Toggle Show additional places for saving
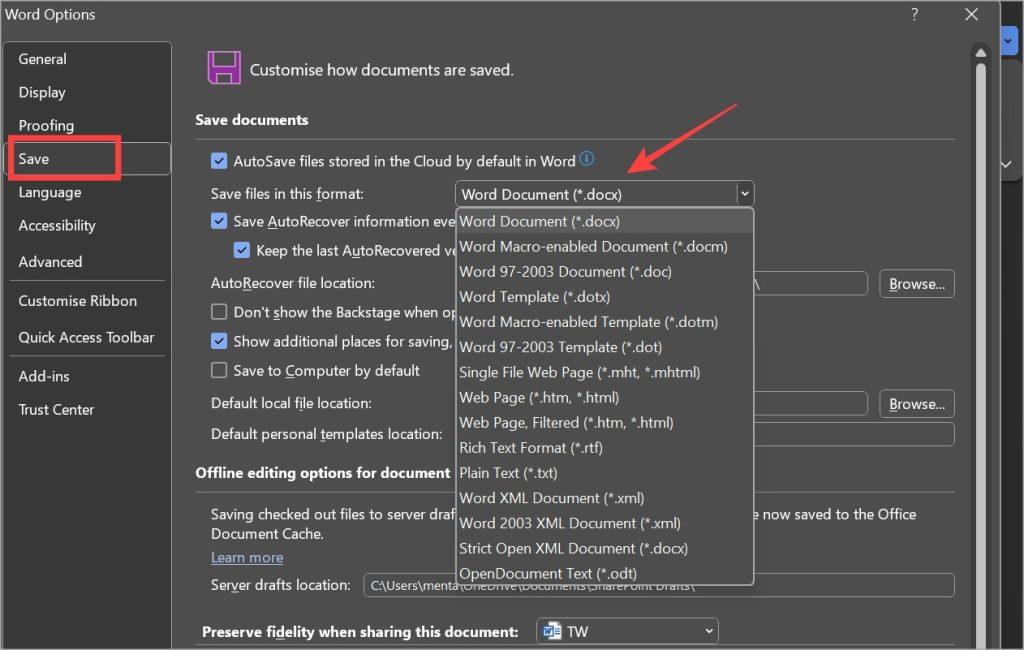Viewport: 1024px width, 650px height. pos(219,341)
